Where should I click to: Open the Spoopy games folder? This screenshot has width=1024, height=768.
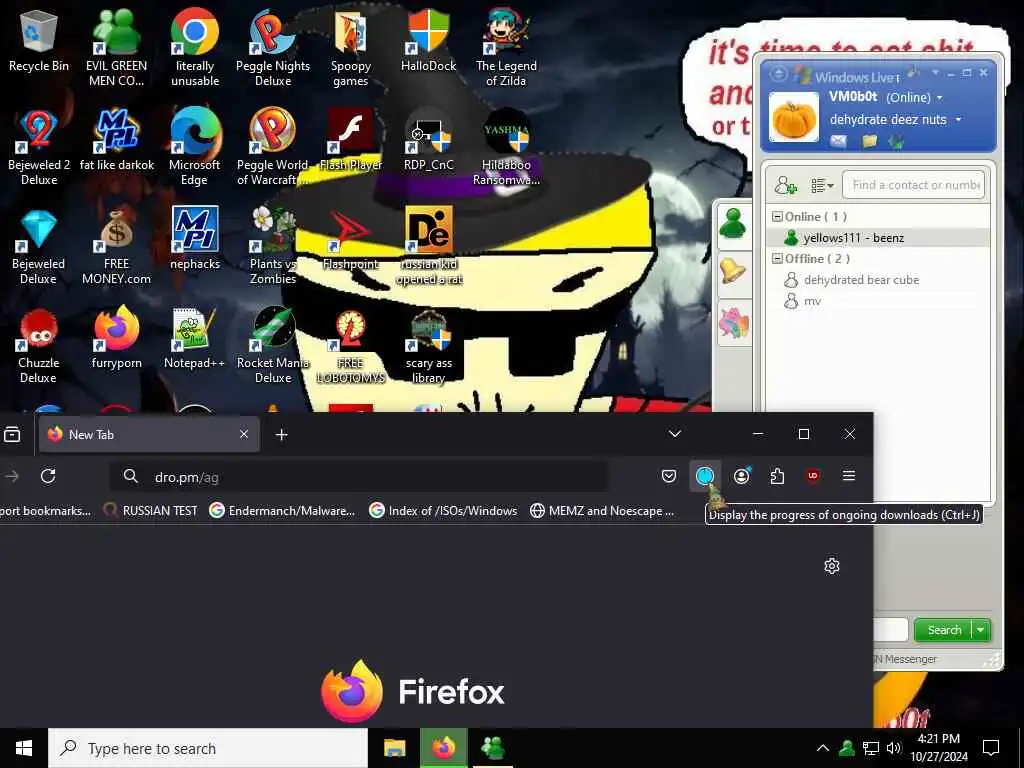(x=351, y=48)
